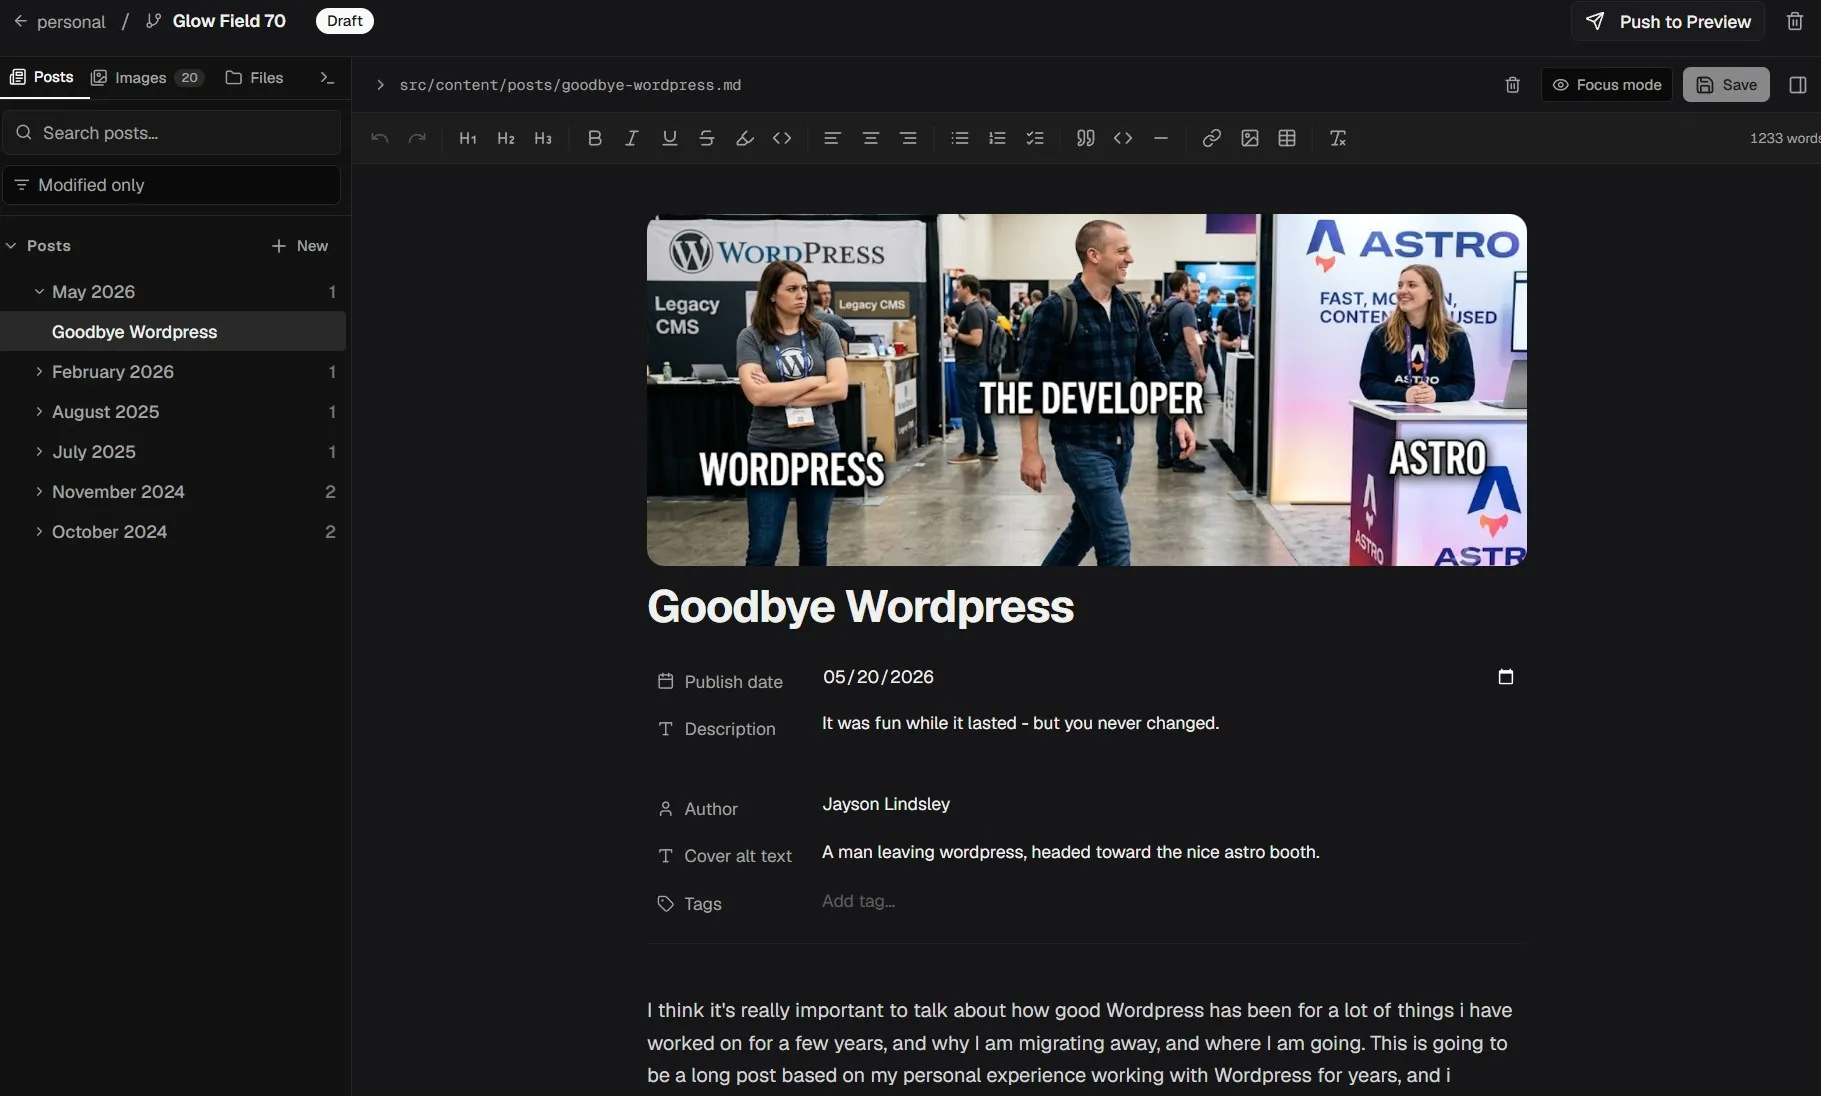Viewport: 1821px width, 1096px height.
Task: Open the publish date calendar picker
Action: click(1505, 677)
